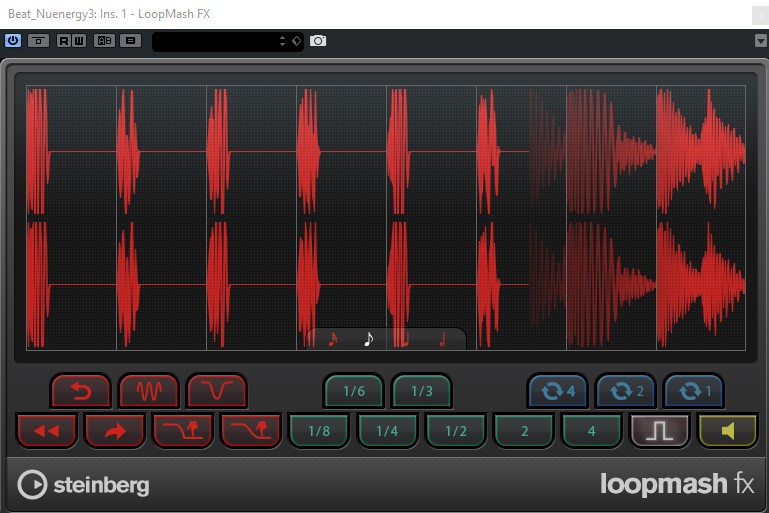Choose the red sixteenth note quantize value
The height and width of the screenshot is (513, 769).
pyautogui.click(x=333, y=339)
